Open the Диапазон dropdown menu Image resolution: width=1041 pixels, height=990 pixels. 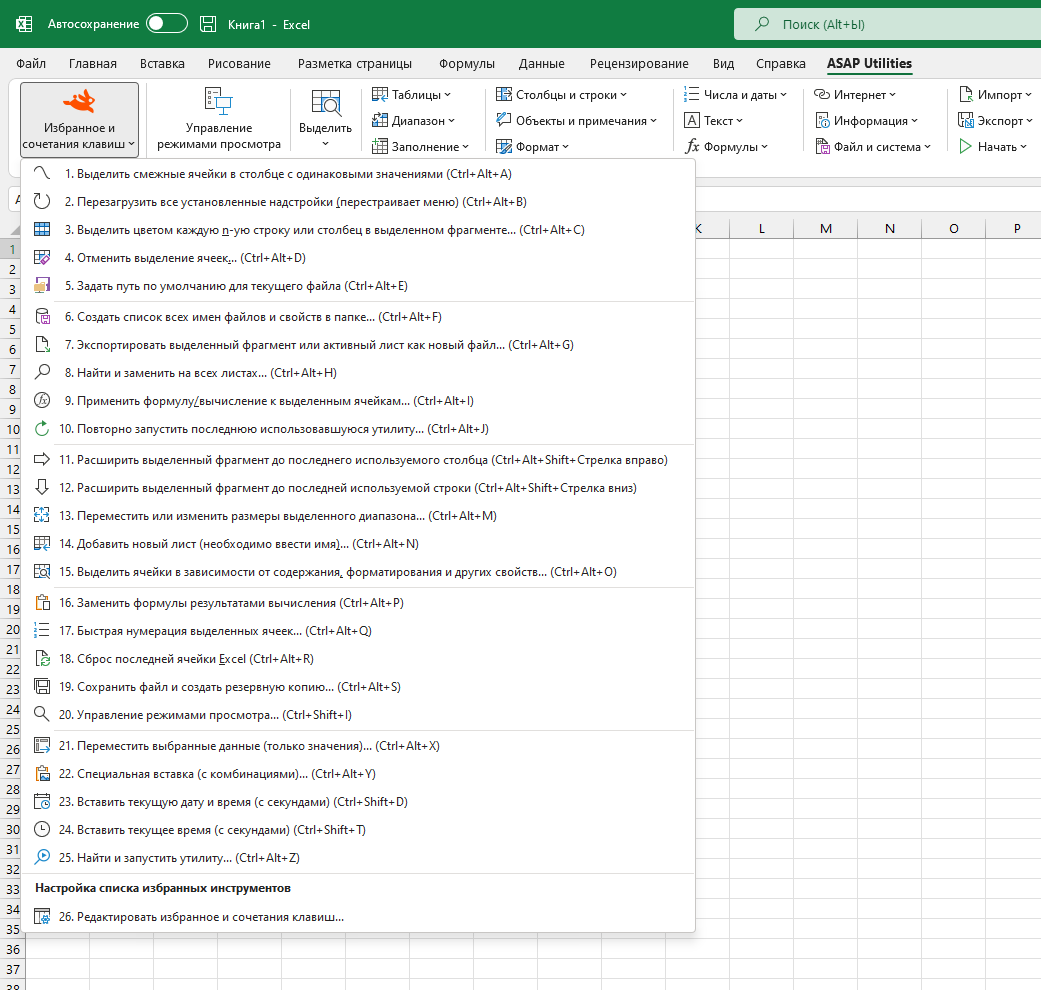[x=413, y=121]
